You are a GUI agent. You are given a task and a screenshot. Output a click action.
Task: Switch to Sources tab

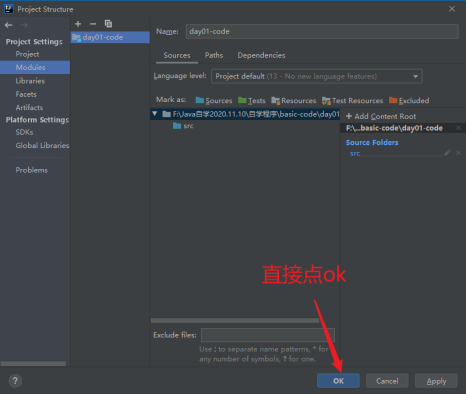[x=177, y=55]
